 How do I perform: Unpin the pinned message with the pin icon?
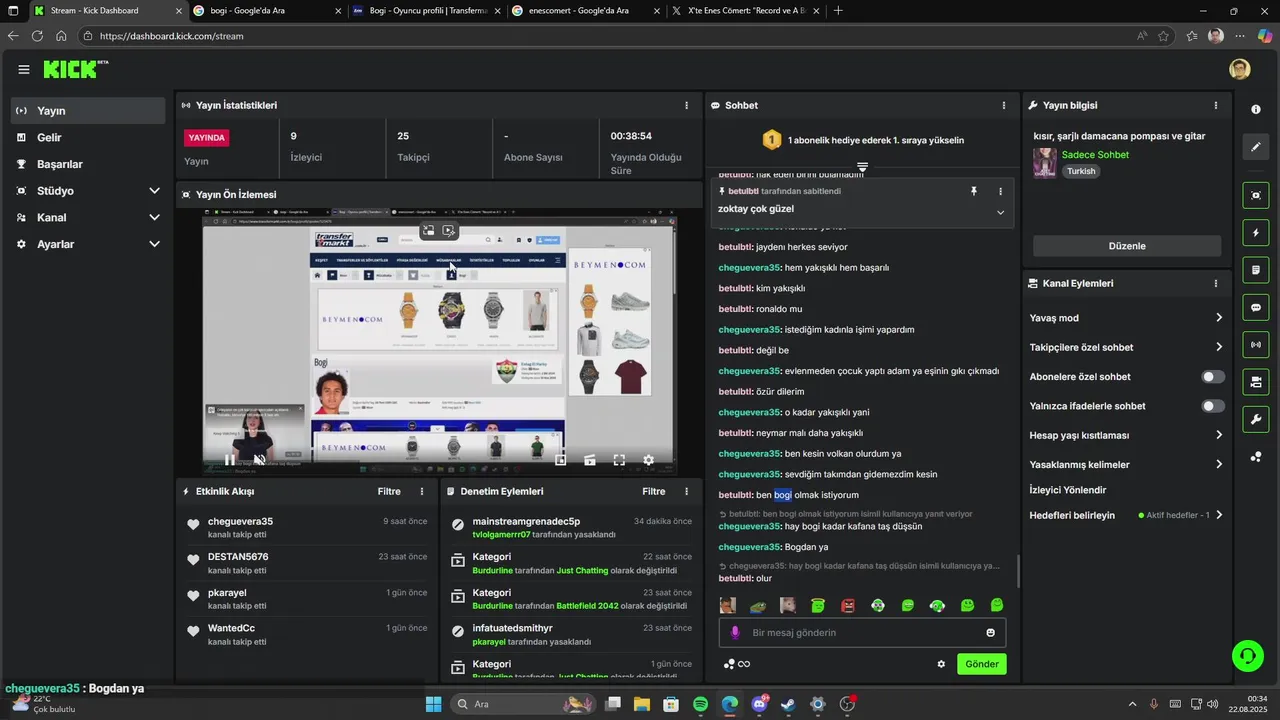pyautogui.click(x=974, y=191)
